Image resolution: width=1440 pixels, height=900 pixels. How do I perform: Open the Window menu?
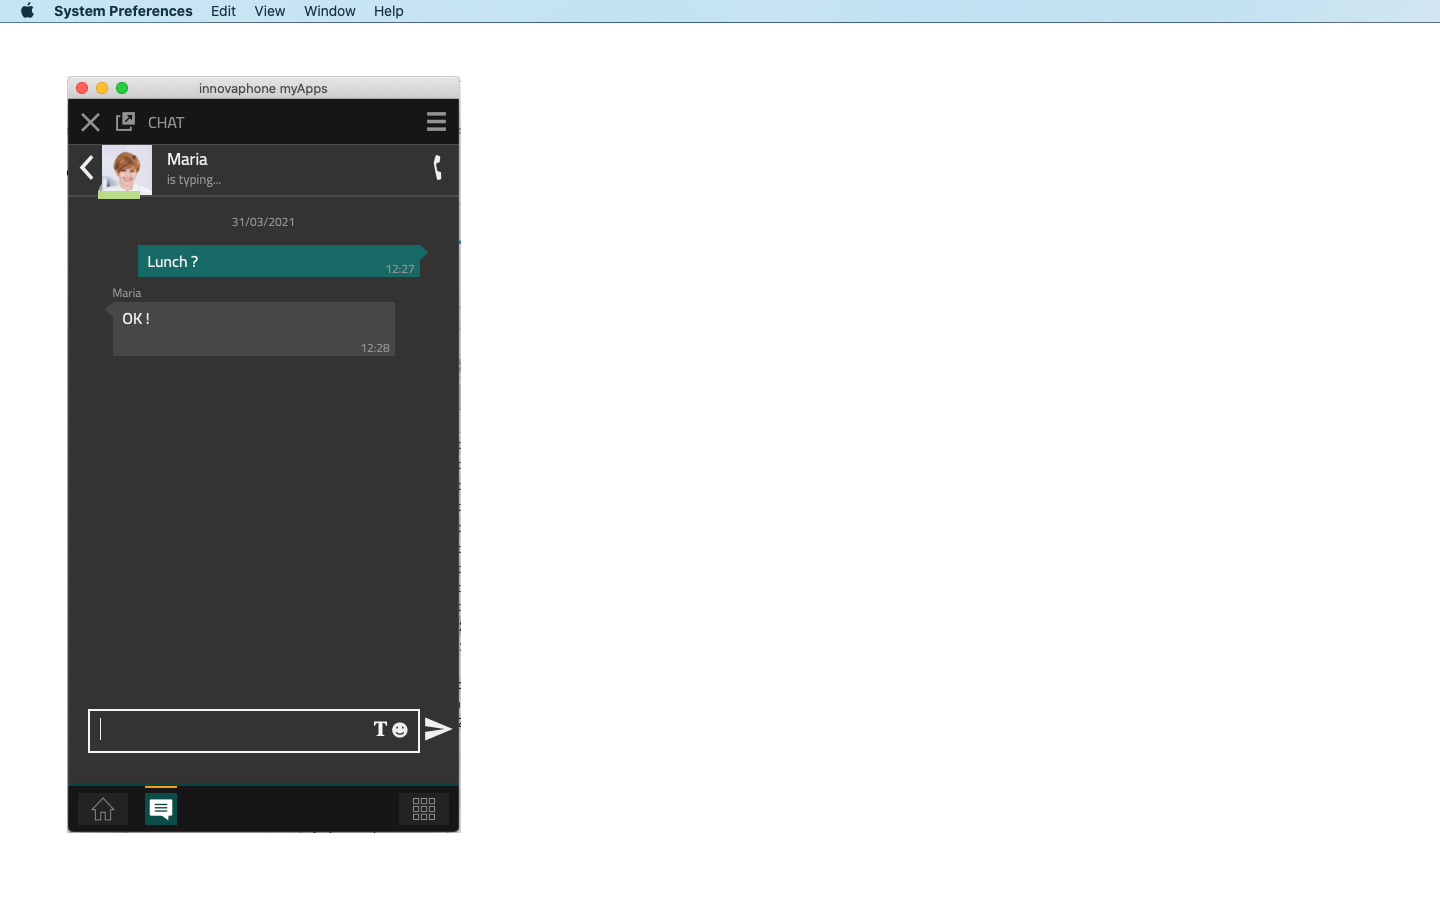click(330, 11)
